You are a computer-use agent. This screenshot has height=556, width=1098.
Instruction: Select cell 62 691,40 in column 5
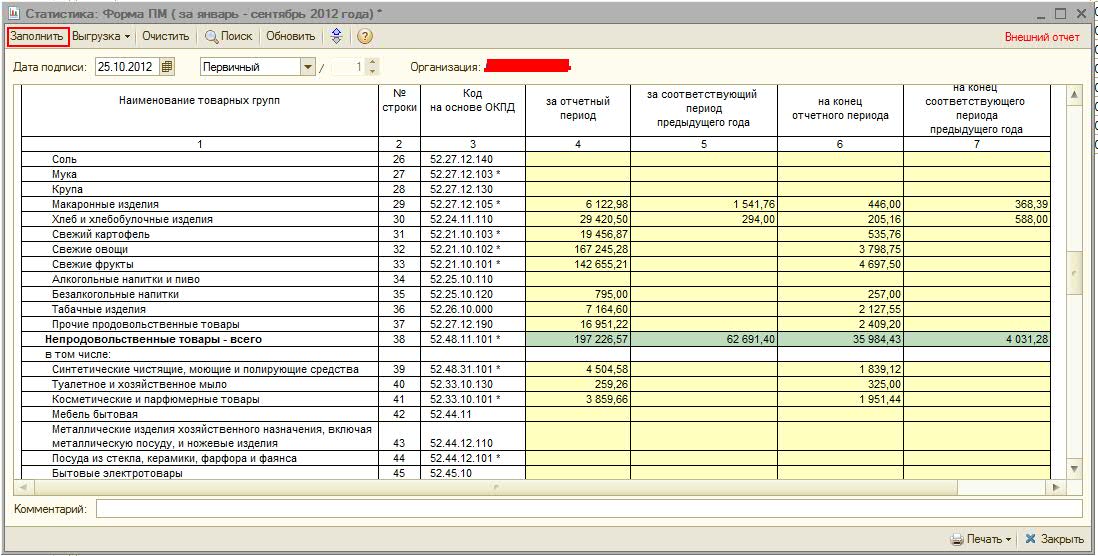[704, 339]
